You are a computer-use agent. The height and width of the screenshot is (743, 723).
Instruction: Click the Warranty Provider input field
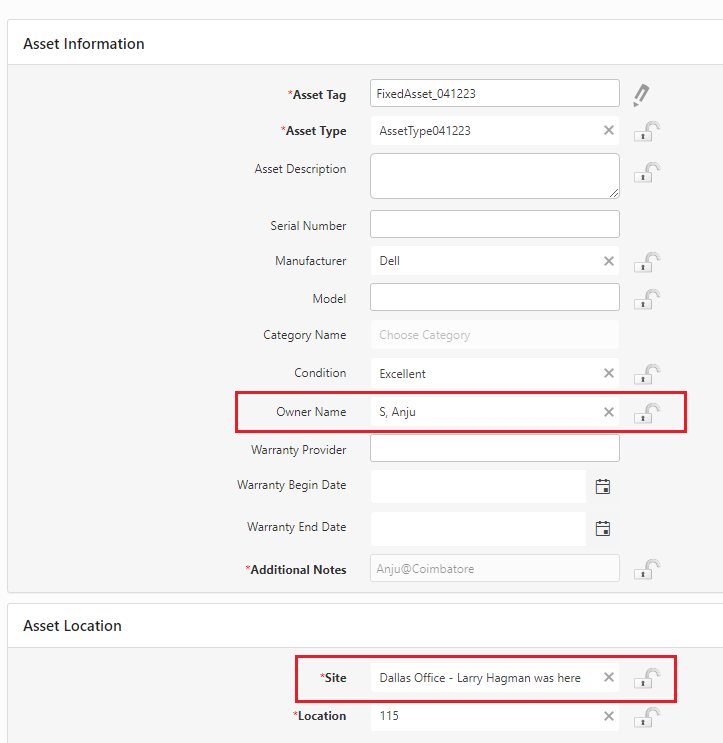(495, 448)
